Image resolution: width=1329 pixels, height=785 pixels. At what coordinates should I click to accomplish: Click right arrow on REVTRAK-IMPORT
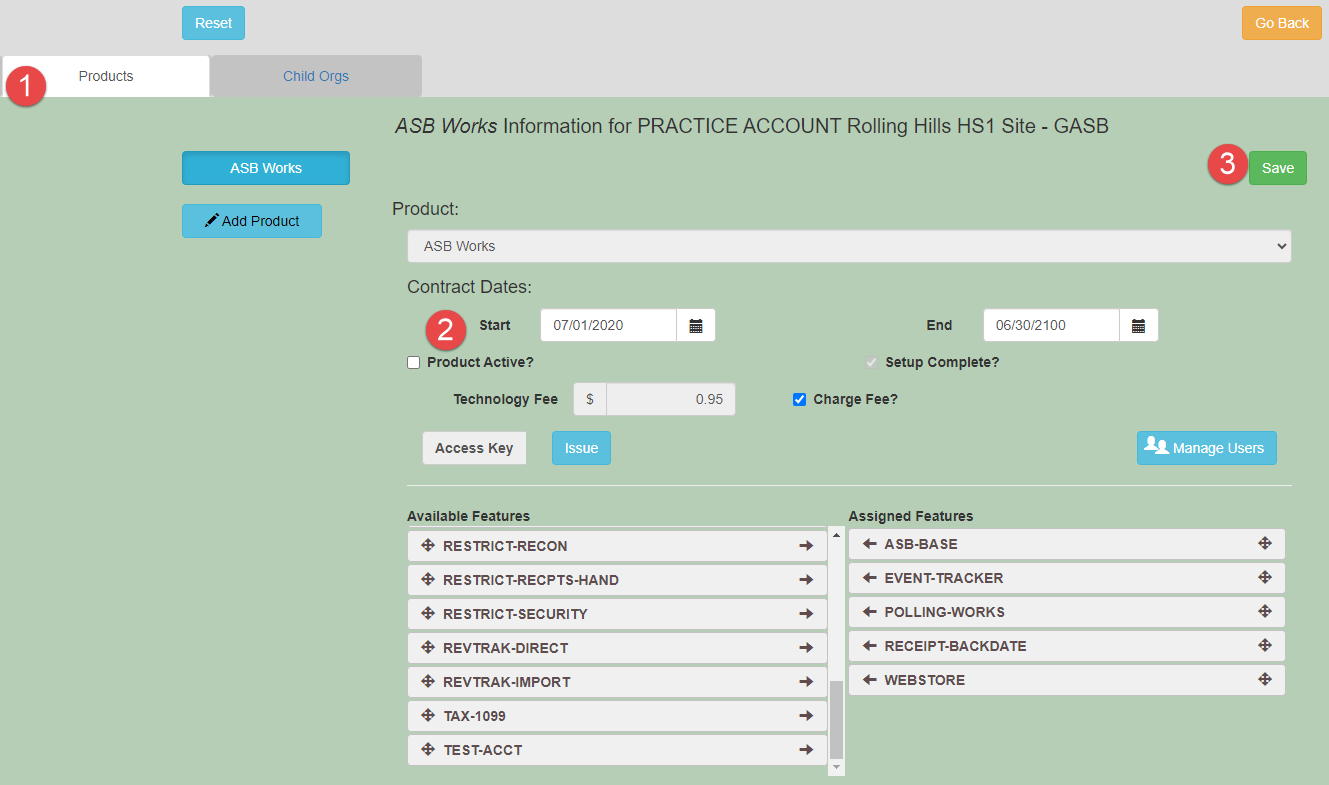coord(806,682)
